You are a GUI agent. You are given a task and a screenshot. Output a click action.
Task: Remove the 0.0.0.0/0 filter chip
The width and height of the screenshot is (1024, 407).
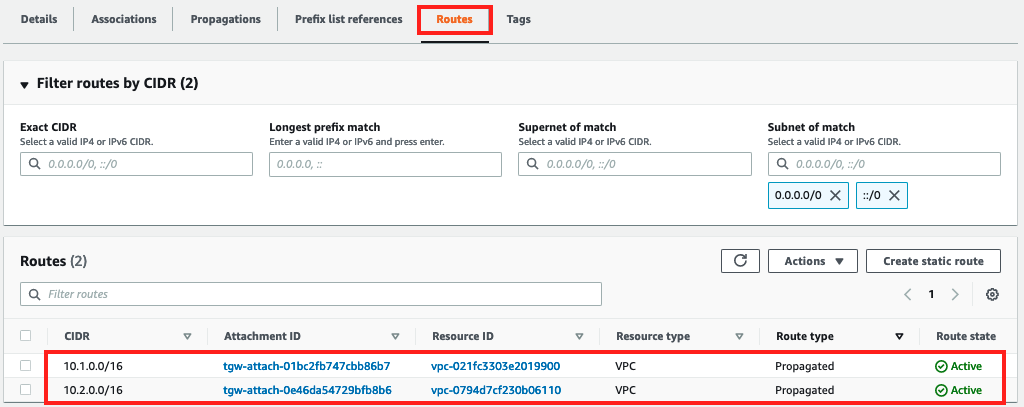click(835, 196)
